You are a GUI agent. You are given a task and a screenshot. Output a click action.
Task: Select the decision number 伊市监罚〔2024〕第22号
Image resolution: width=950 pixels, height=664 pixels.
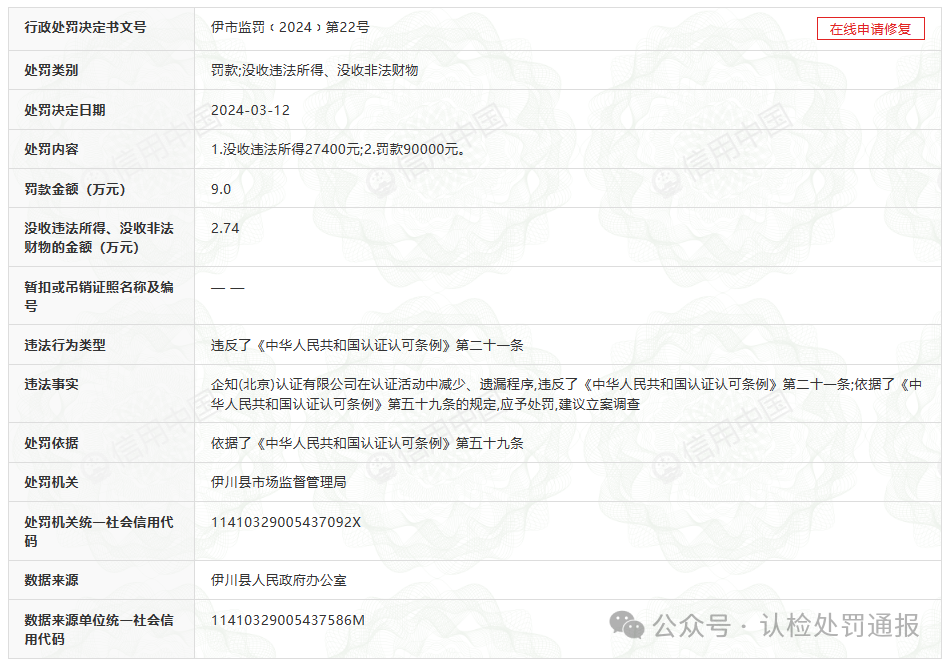[x=290, y=27]
